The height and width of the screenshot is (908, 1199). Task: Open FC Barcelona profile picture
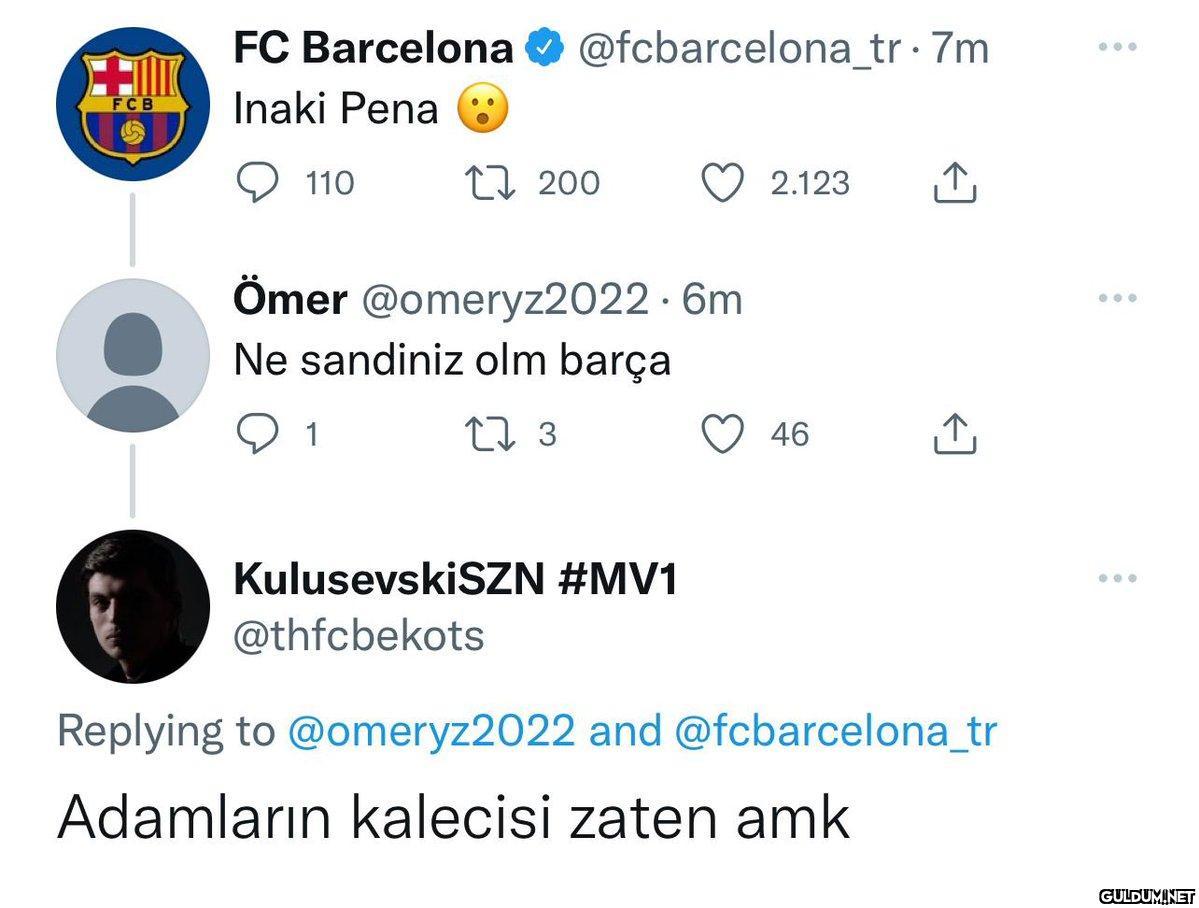click(x=132, y=104)
